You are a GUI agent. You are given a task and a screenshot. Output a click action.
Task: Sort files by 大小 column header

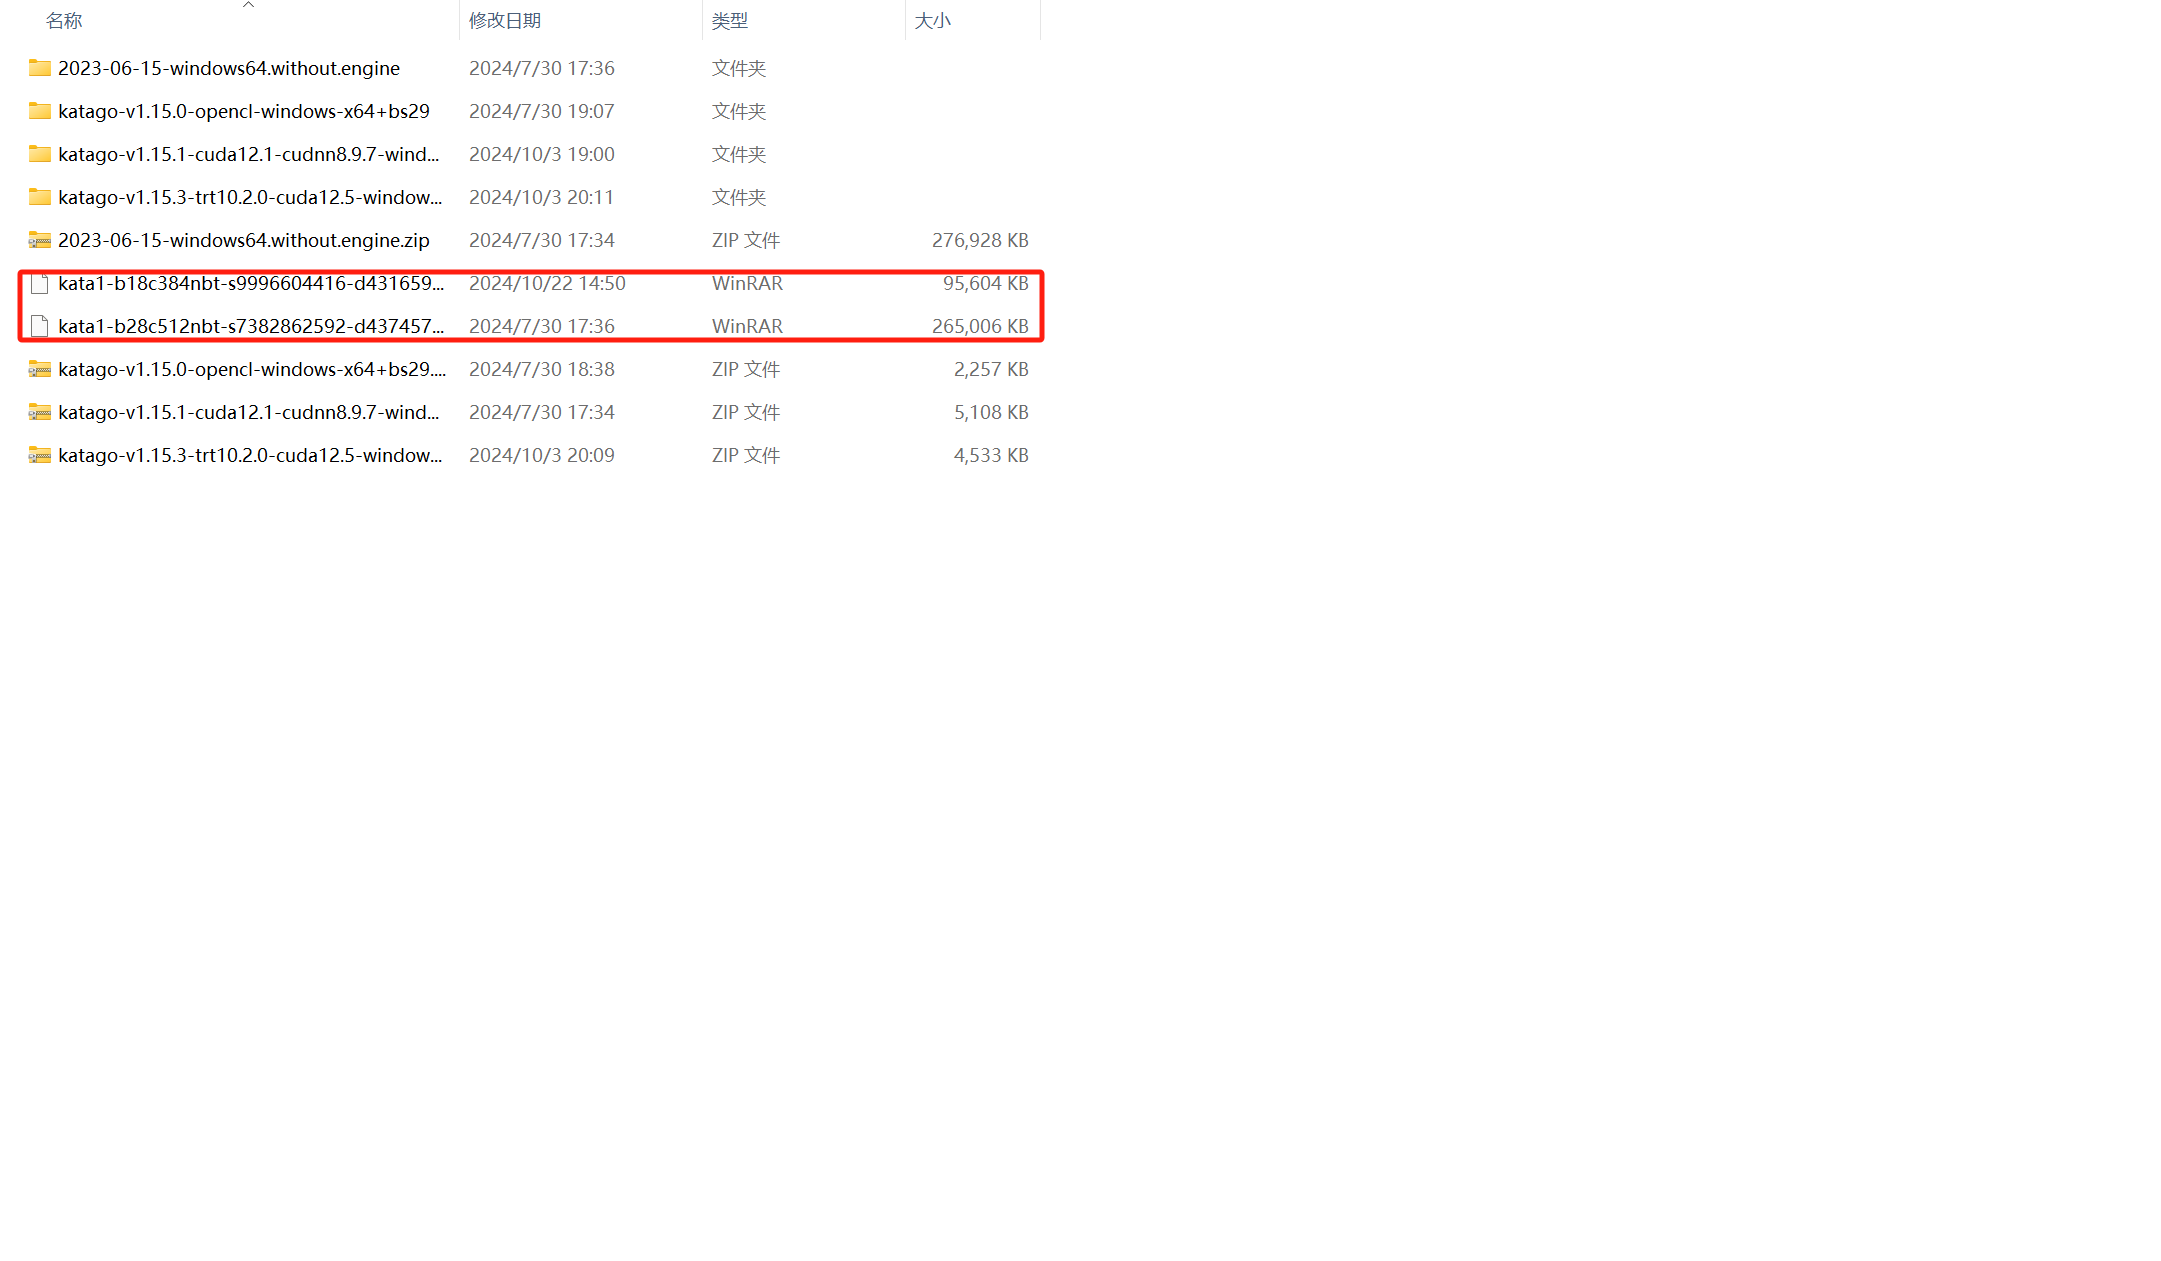[x=932, y=21]
